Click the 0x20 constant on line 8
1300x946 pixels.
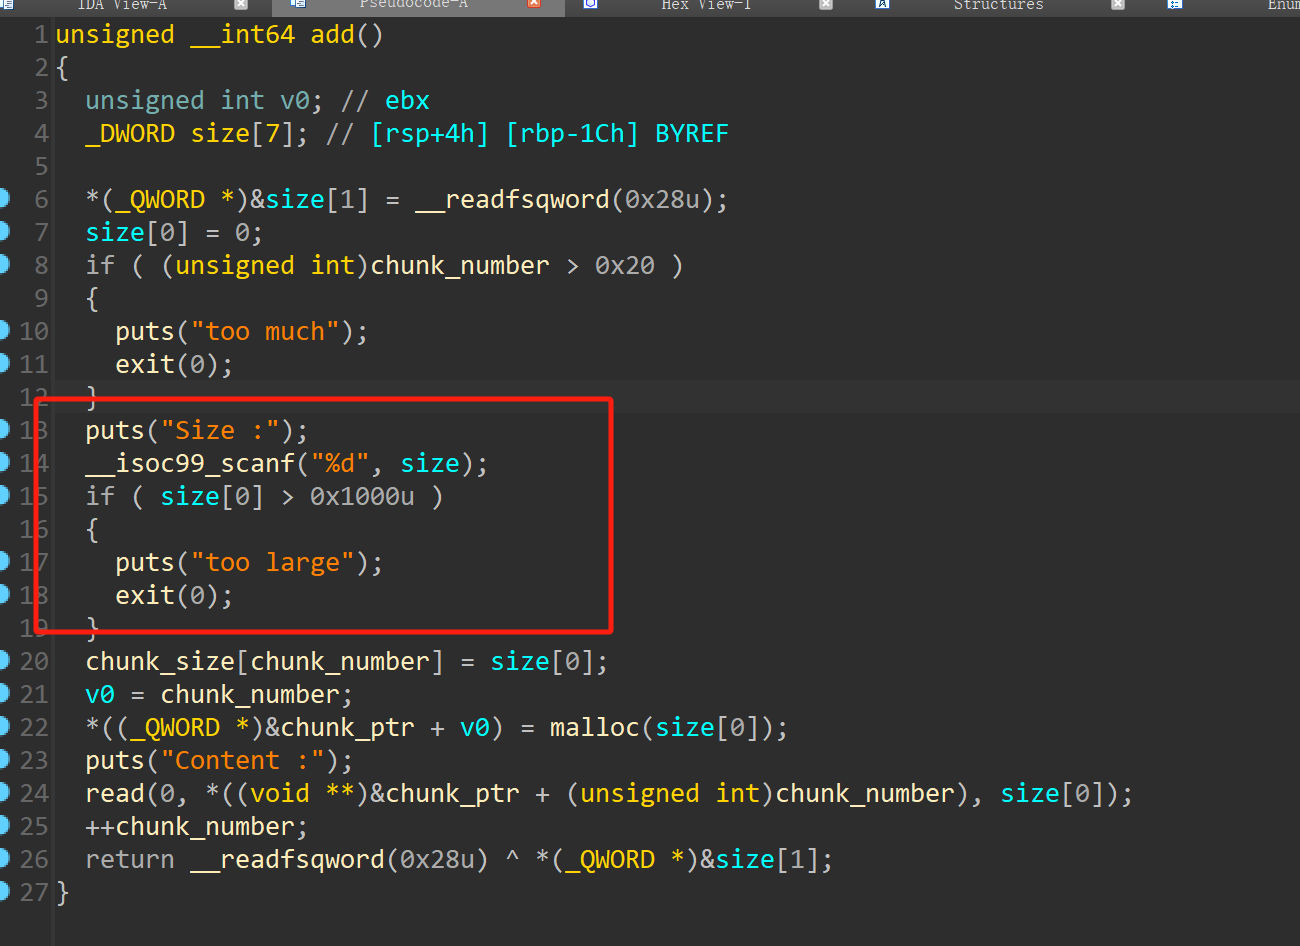tap(625, 266)
